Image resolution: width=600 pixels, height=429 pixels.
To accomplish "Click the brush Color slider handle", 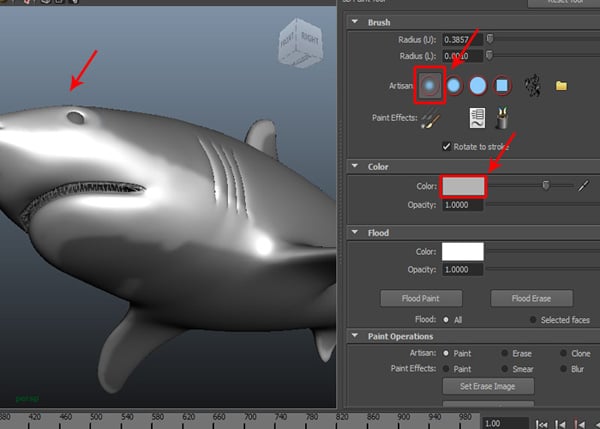I will point(546,186).
